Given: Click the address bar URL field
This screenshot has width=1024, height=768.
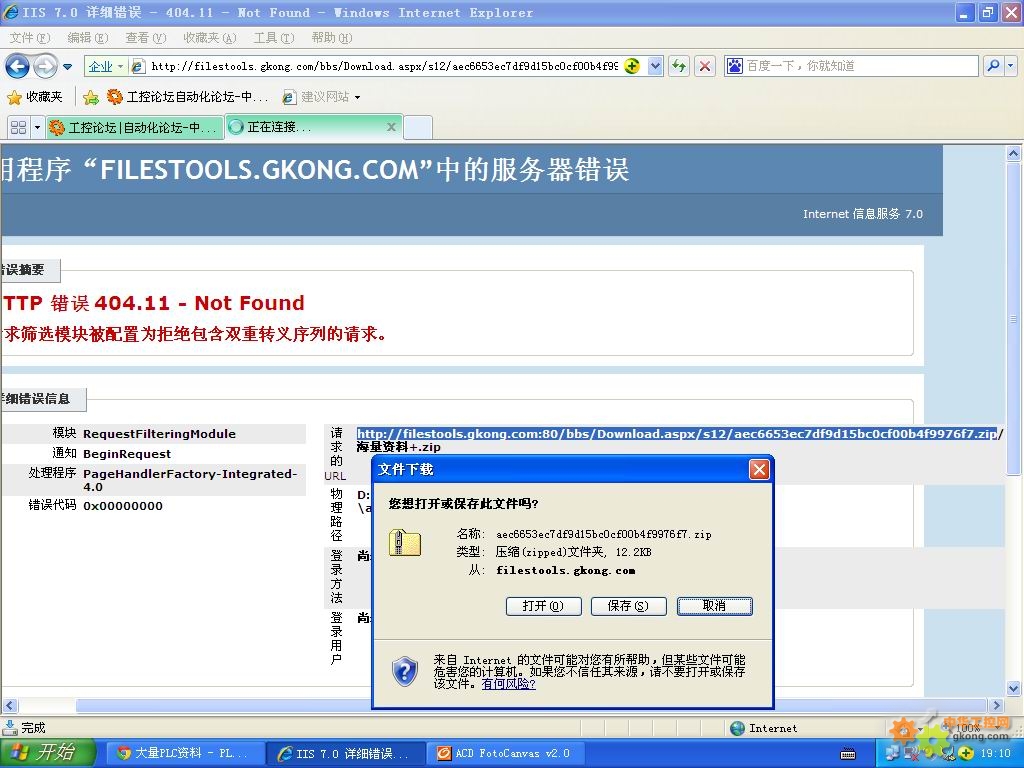Looking at the screenshot, I should pos(383,66).
